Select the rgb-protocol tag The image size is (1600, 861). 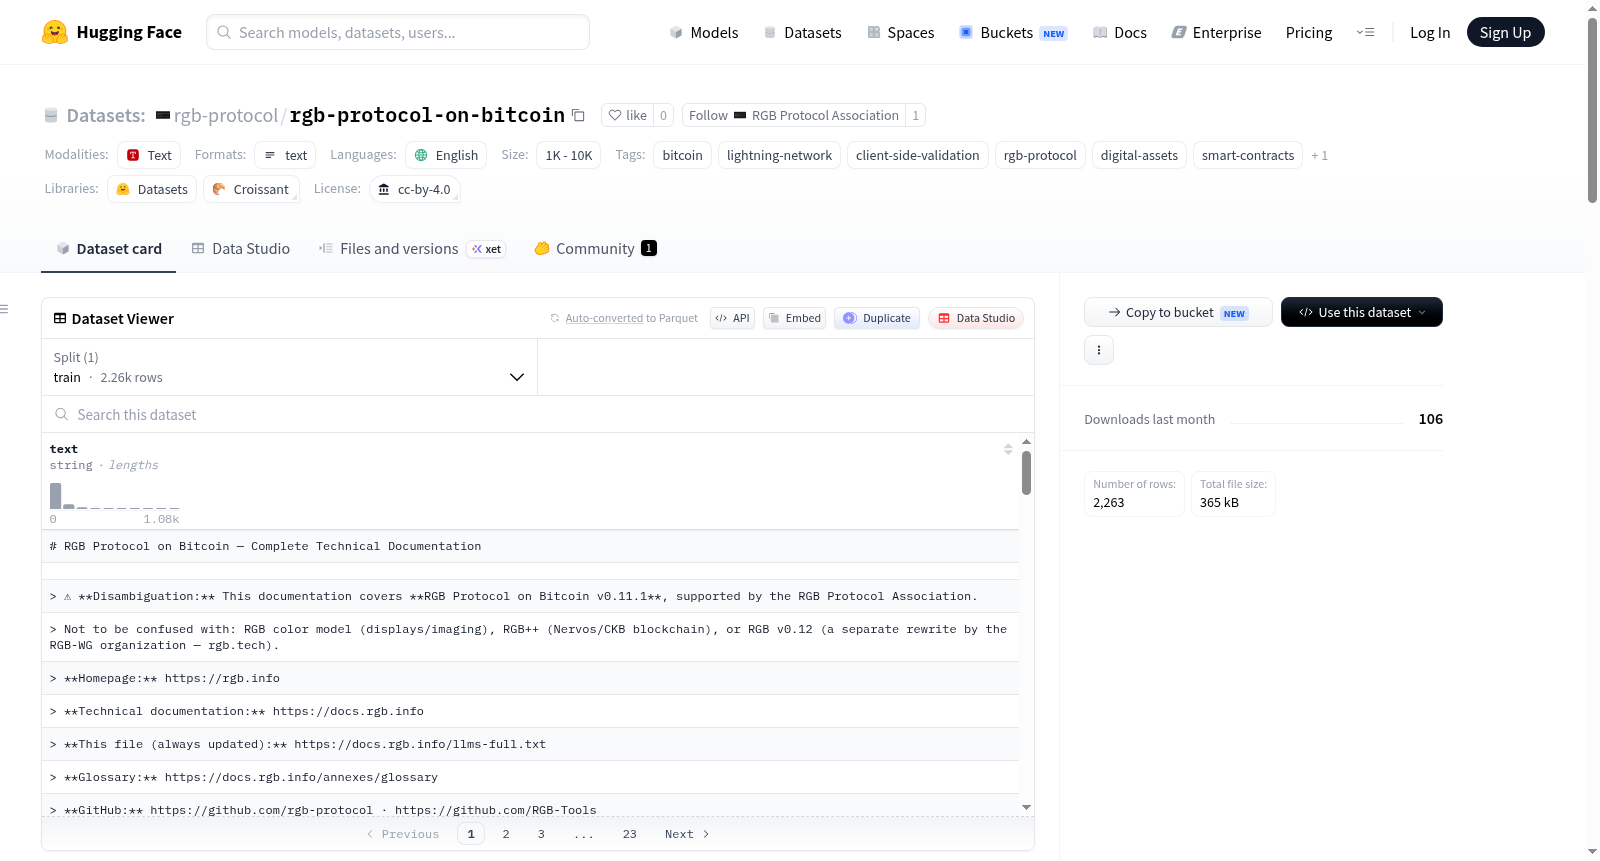tap(1040, 155)
